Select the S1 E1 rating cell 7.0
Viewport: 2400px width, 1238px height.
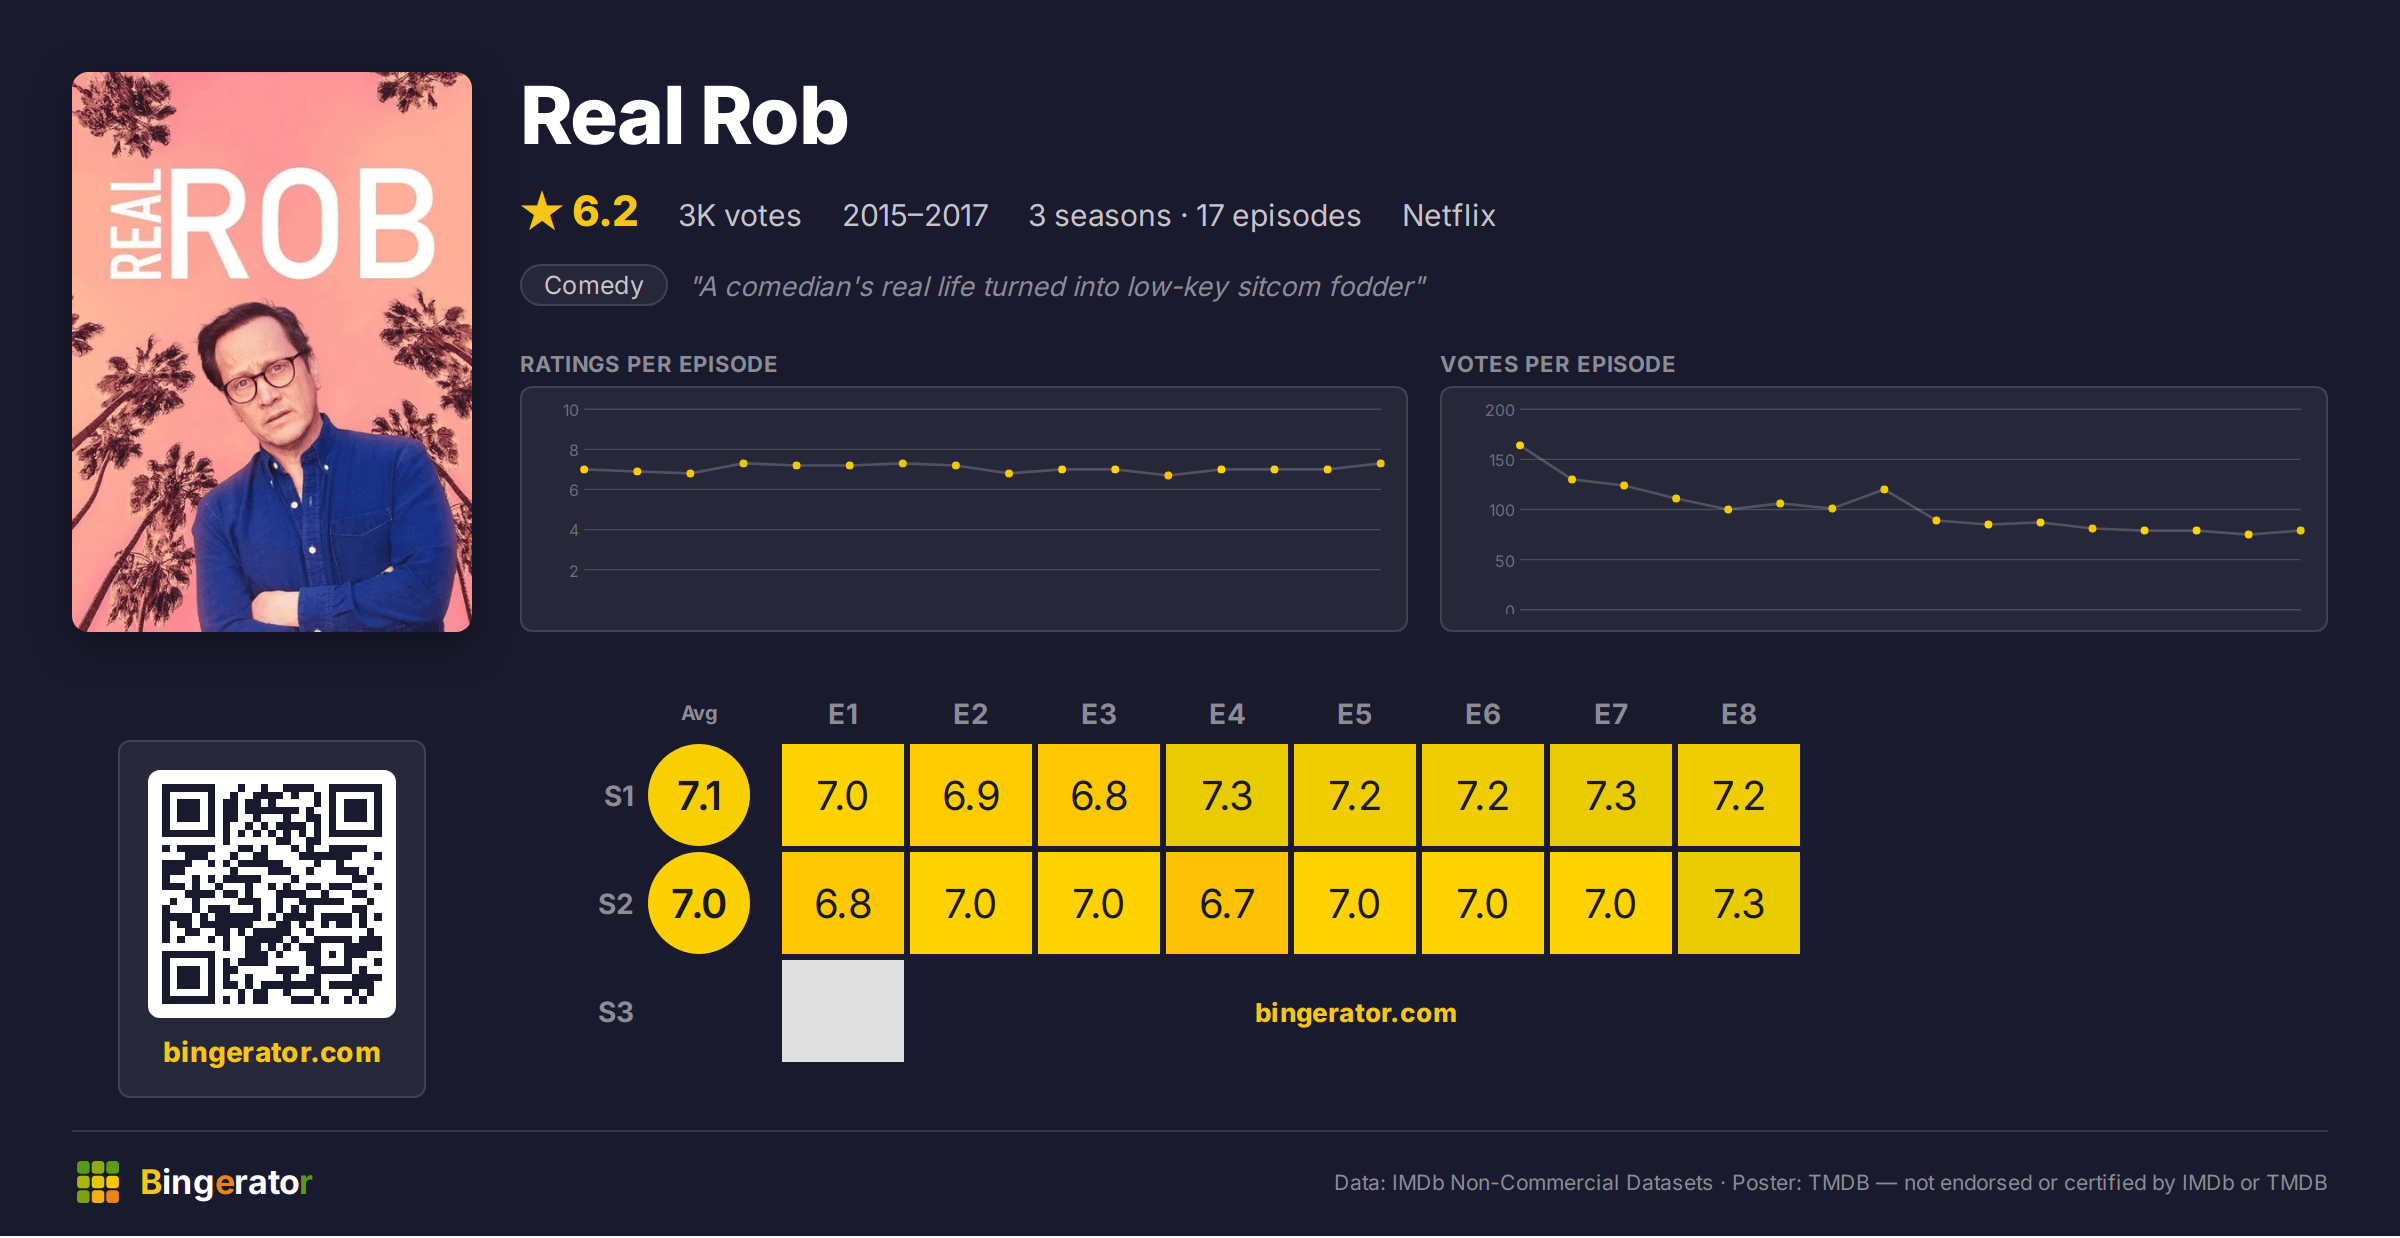tap(843, 795)
